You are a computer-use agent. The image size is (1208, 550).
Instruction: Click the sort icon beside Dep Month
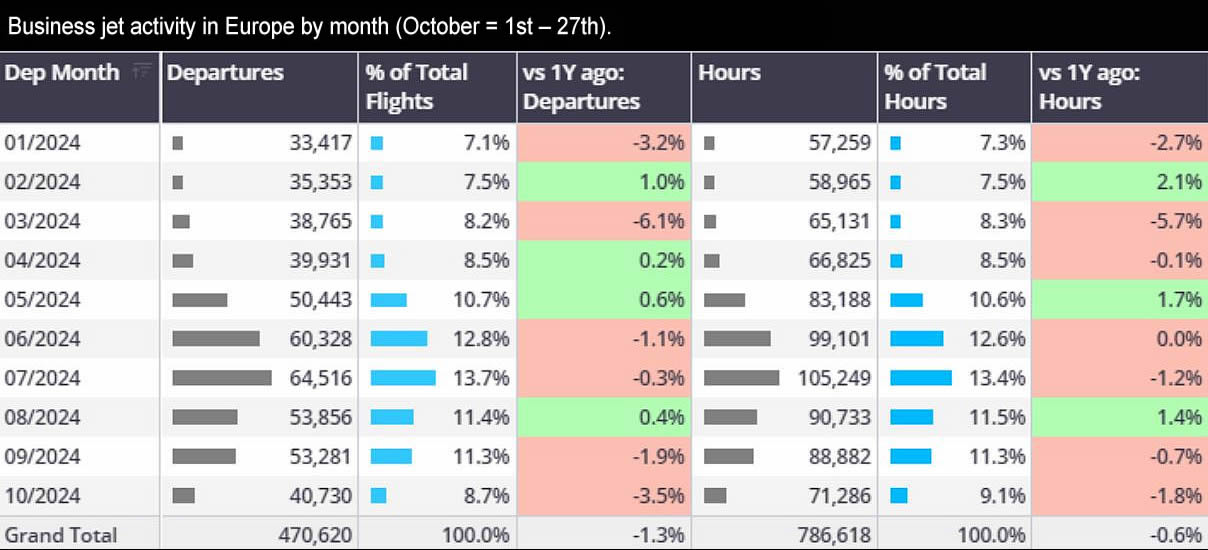click(x=142, y=70)
